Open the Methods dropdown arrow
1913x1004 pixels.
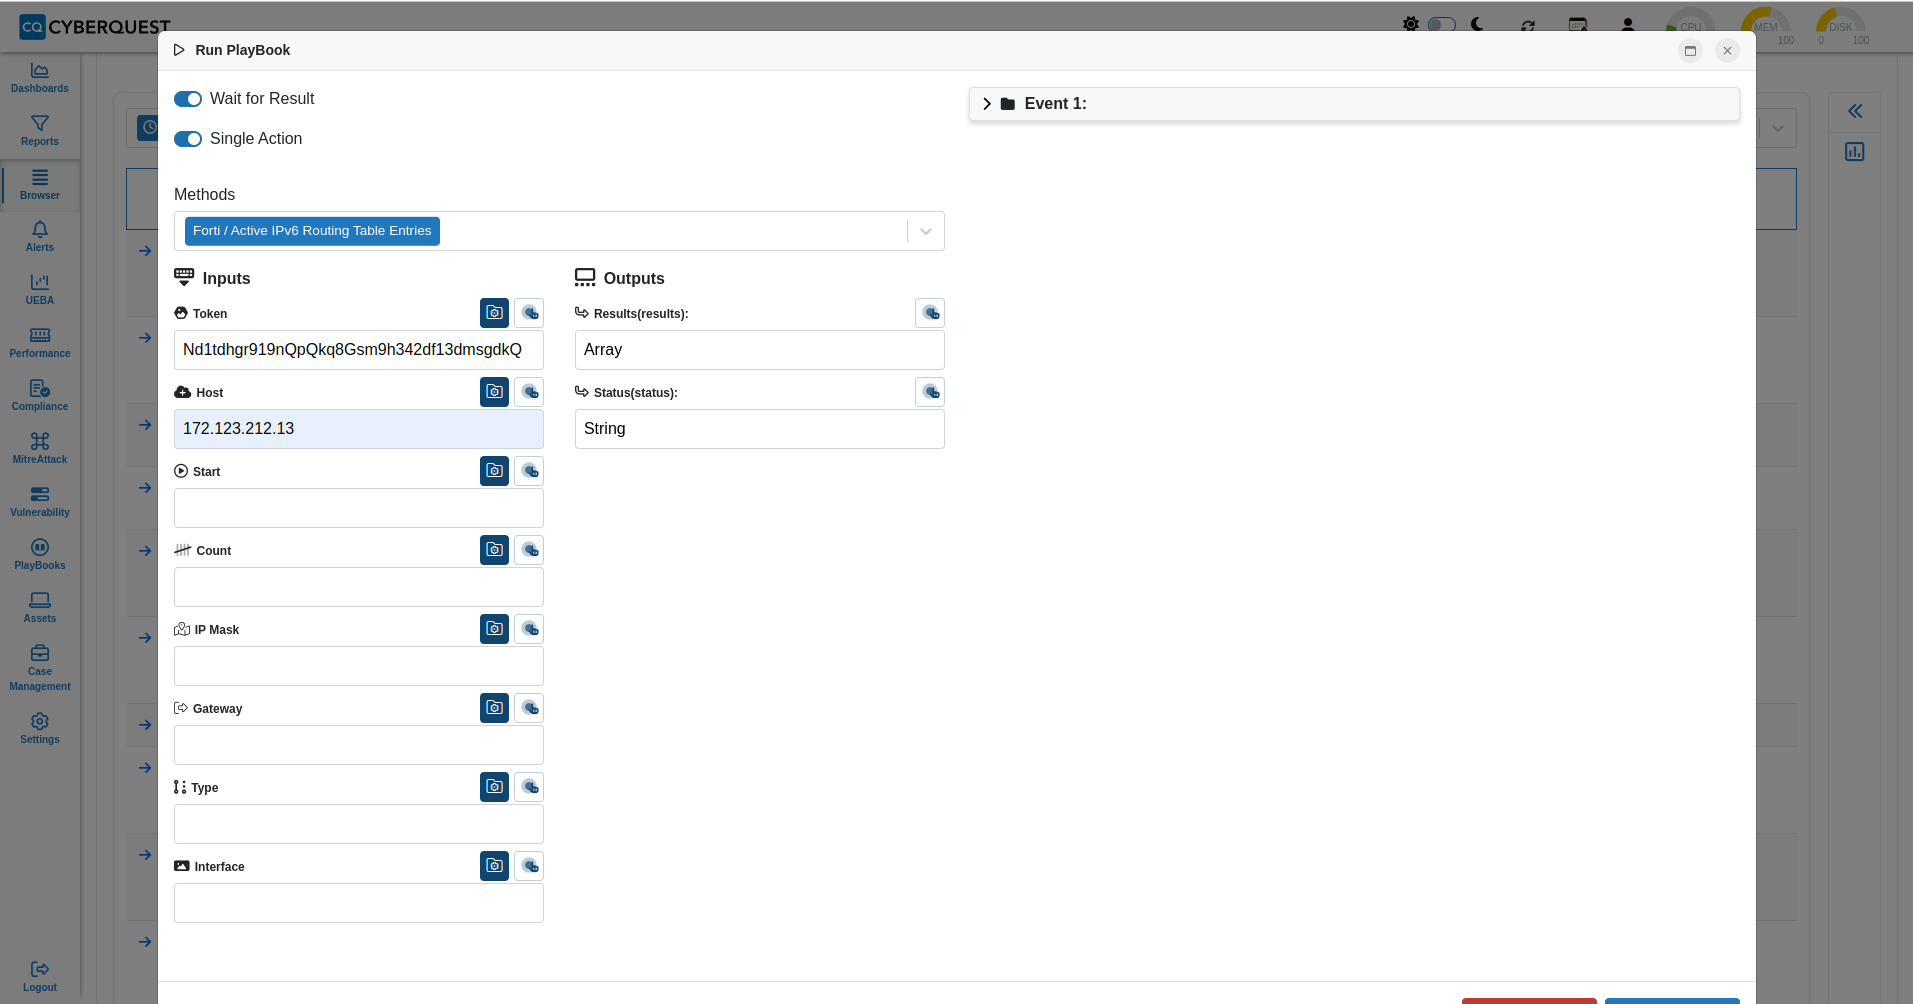[926, 231]
